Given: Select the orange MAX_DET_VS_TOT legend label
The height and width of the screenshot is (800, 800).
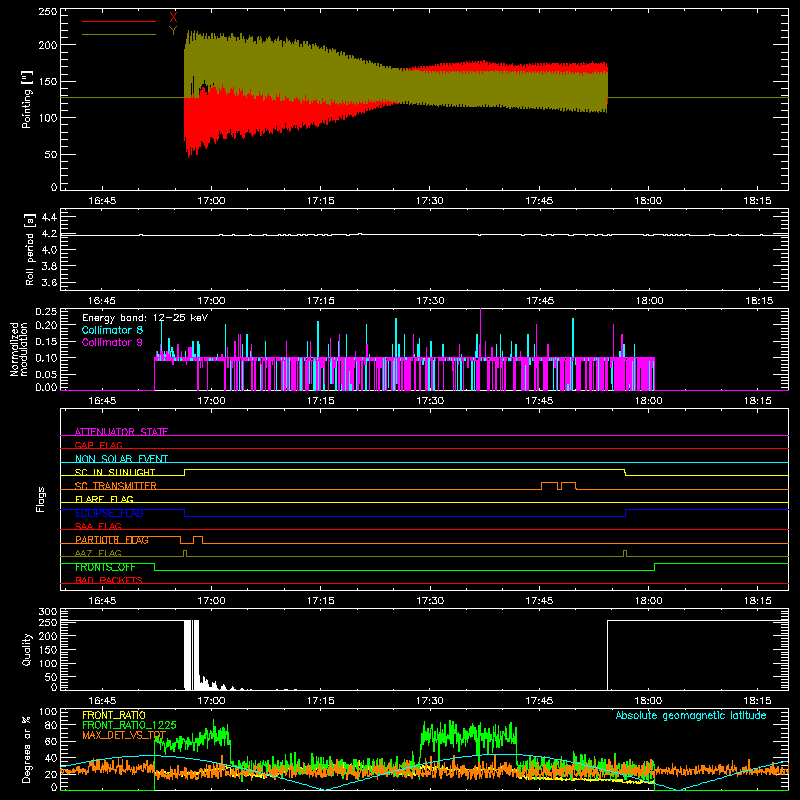Looking at the screenshot, I should (124, 735).
